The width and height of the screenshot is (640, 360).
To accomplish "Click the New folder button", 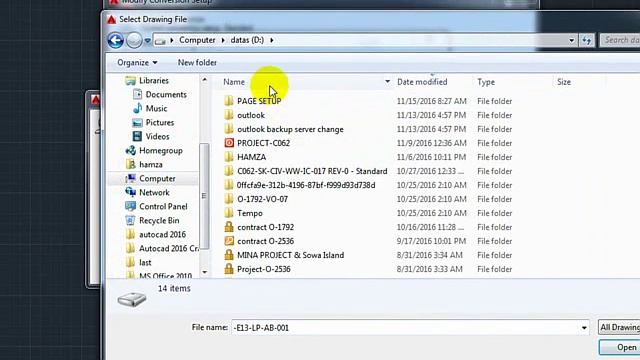I will click(x=197, y=62).
